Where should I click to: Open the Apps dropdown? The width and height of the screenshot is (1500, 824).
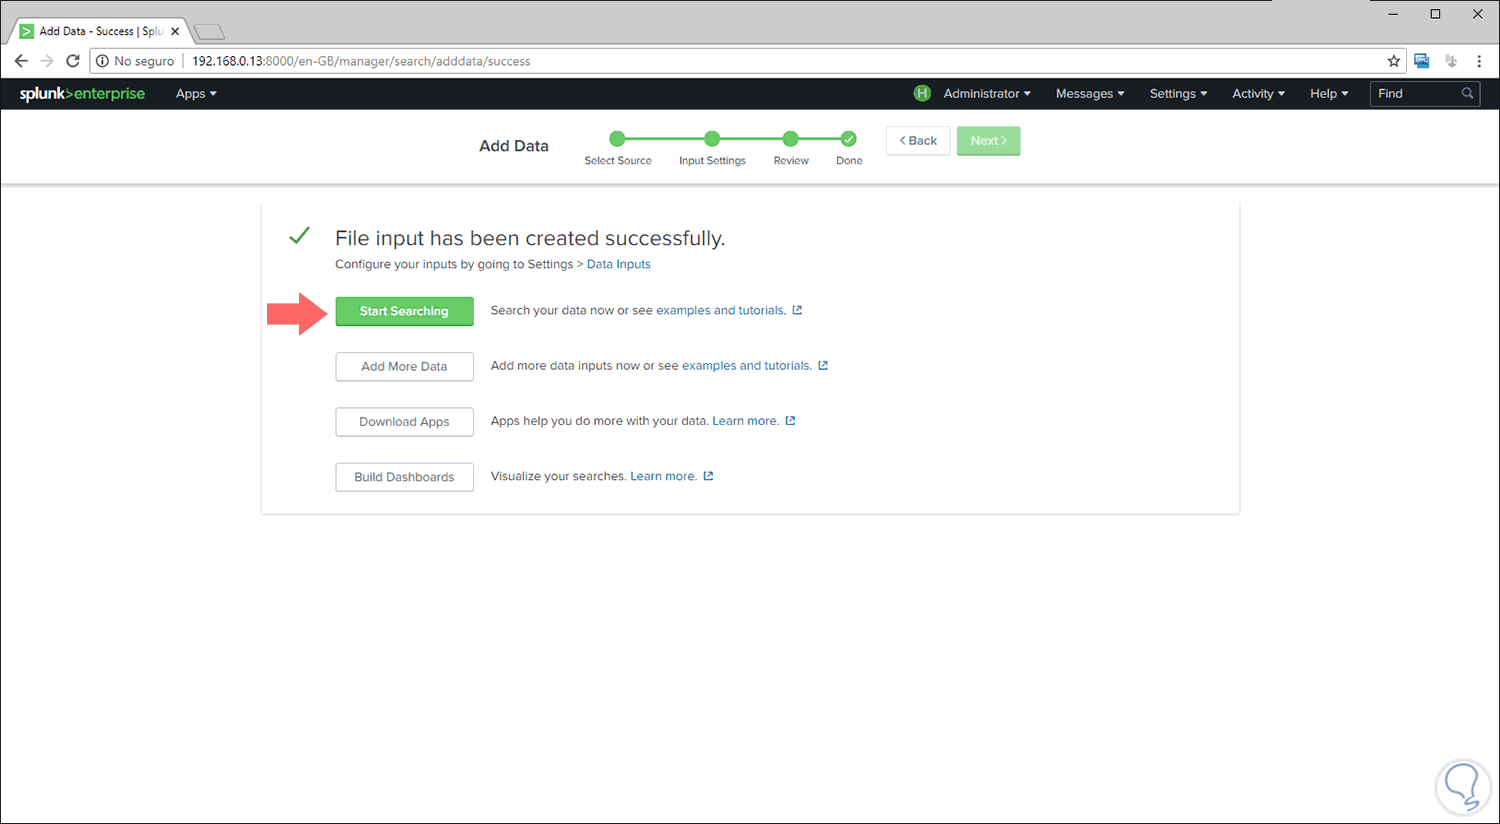pos(195,93)
